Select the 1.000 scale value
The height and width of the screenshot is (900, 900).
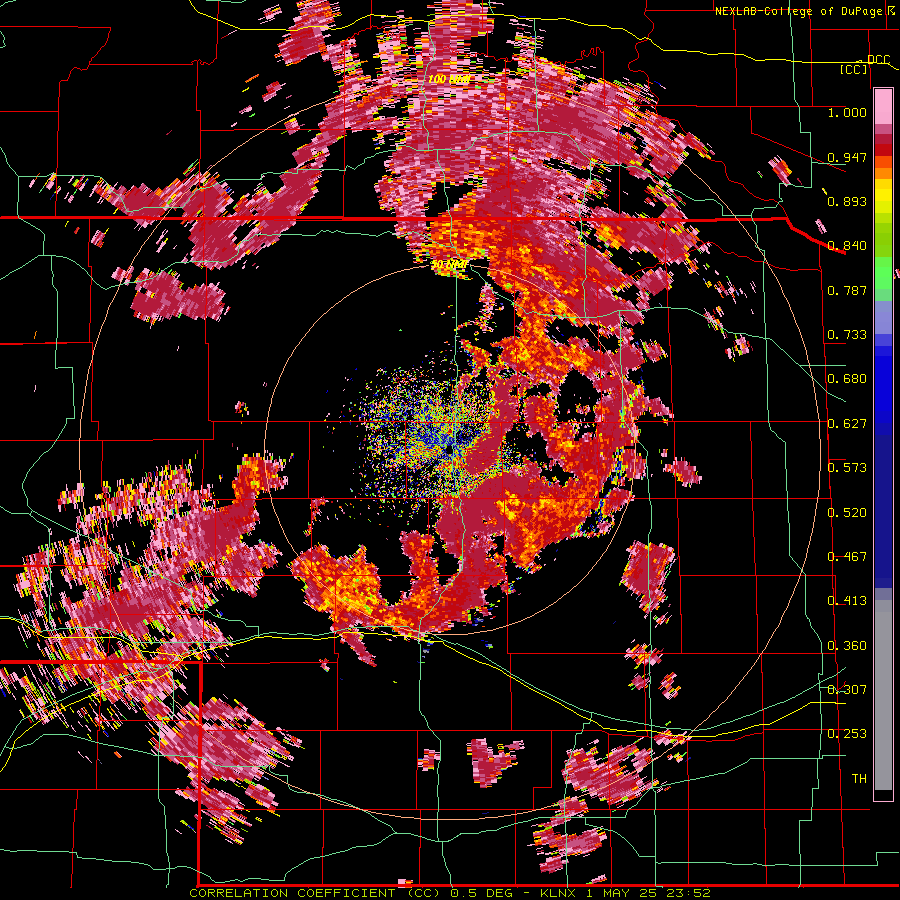(847, 113)
